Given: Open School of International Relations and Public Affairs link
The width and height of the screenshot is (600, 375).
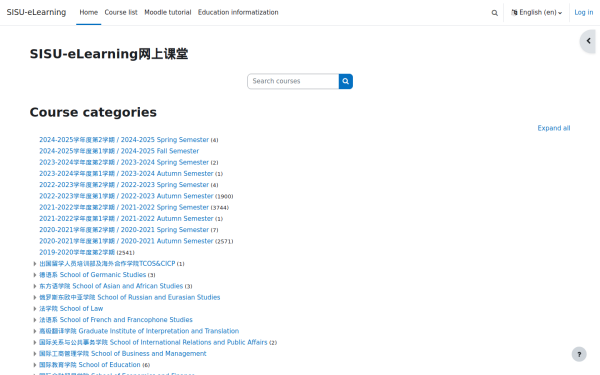Looking at the screenshot, I should pos(153,342).
